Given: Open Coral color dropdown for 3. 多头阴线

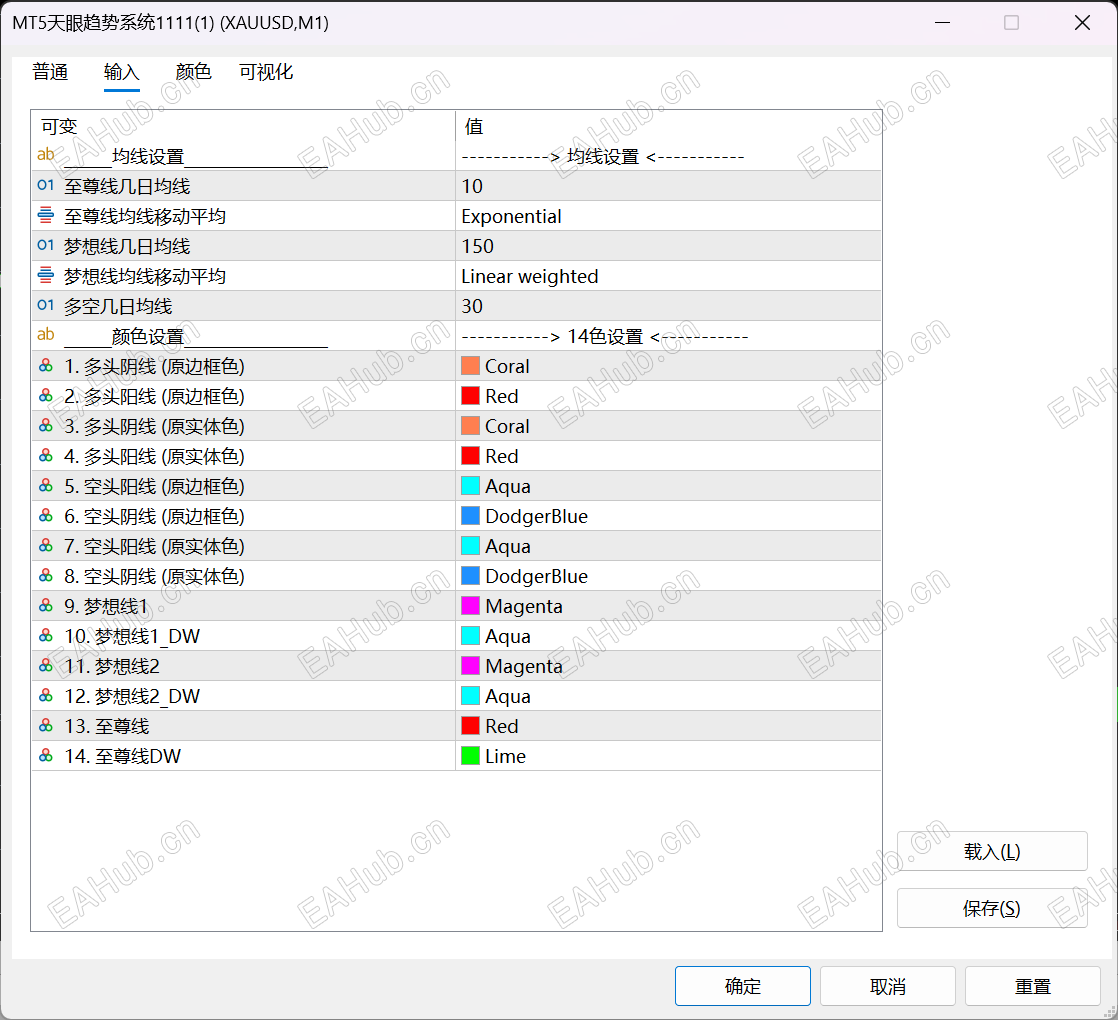Looking at the screenshot, I should click(668, 426).
